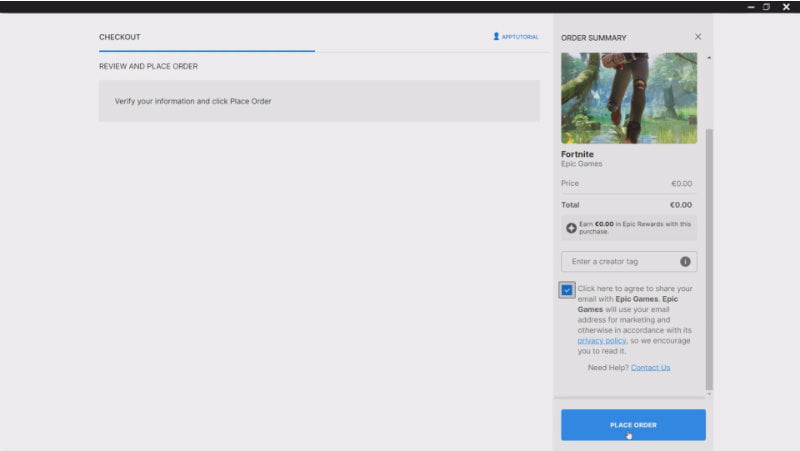Click the Order Summary heading text
This screenshot has height=451, width=800.
(594, 38)
